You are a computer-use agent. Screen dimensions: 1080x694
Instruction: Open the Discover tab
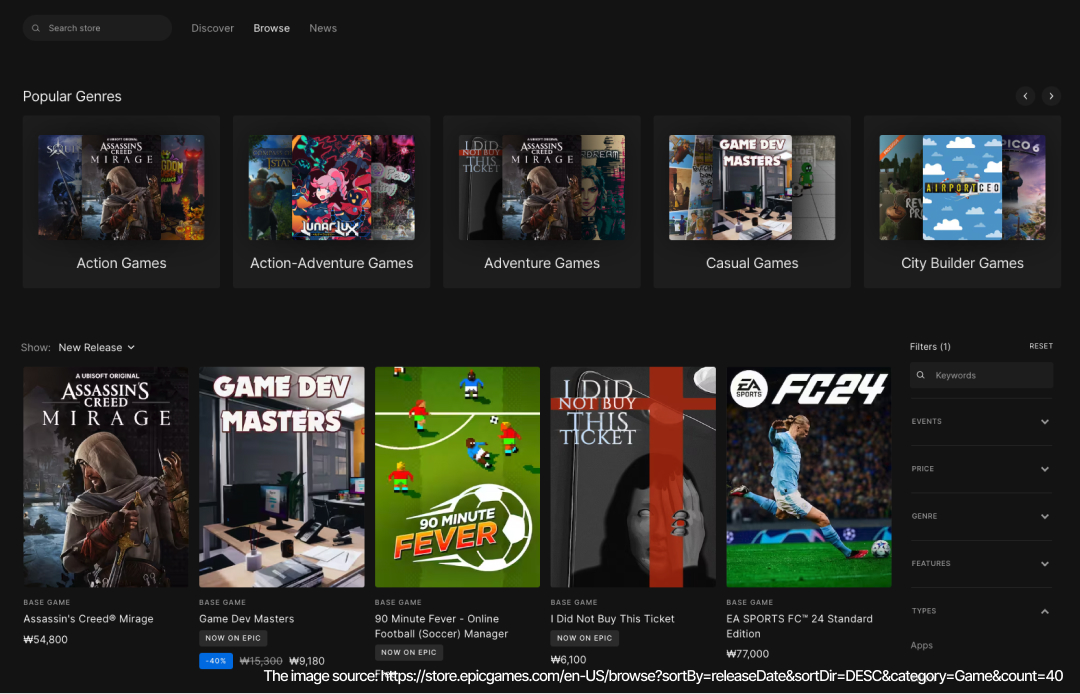212,28
